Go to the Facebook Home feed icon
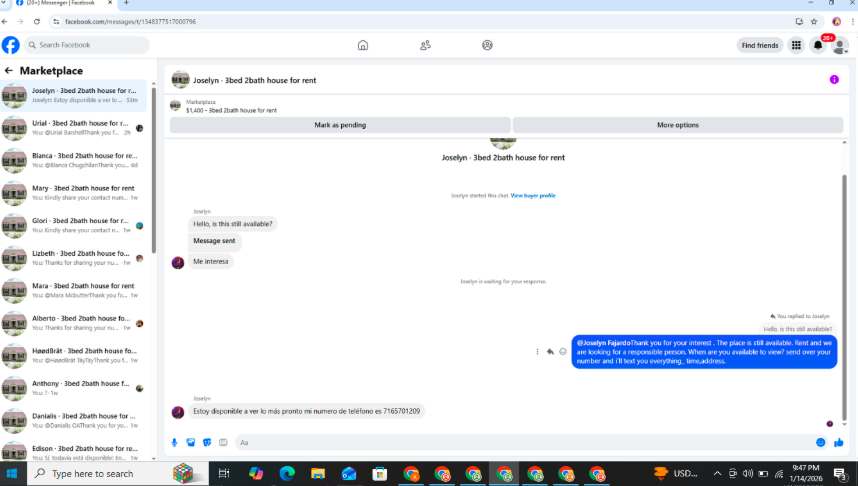 pyautogui.click(x=363, y=45)
